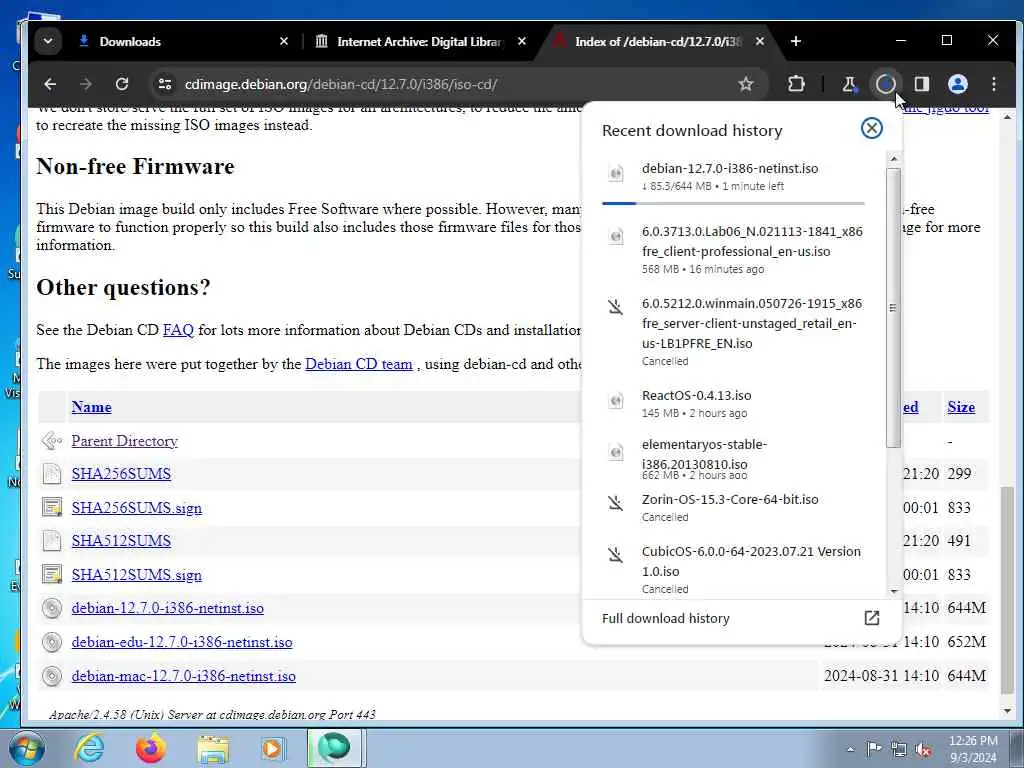Screen dimensions: 1024x768
Task: Open Full download history external link icon
Action: pyautogui.click(x=872, y=618)
